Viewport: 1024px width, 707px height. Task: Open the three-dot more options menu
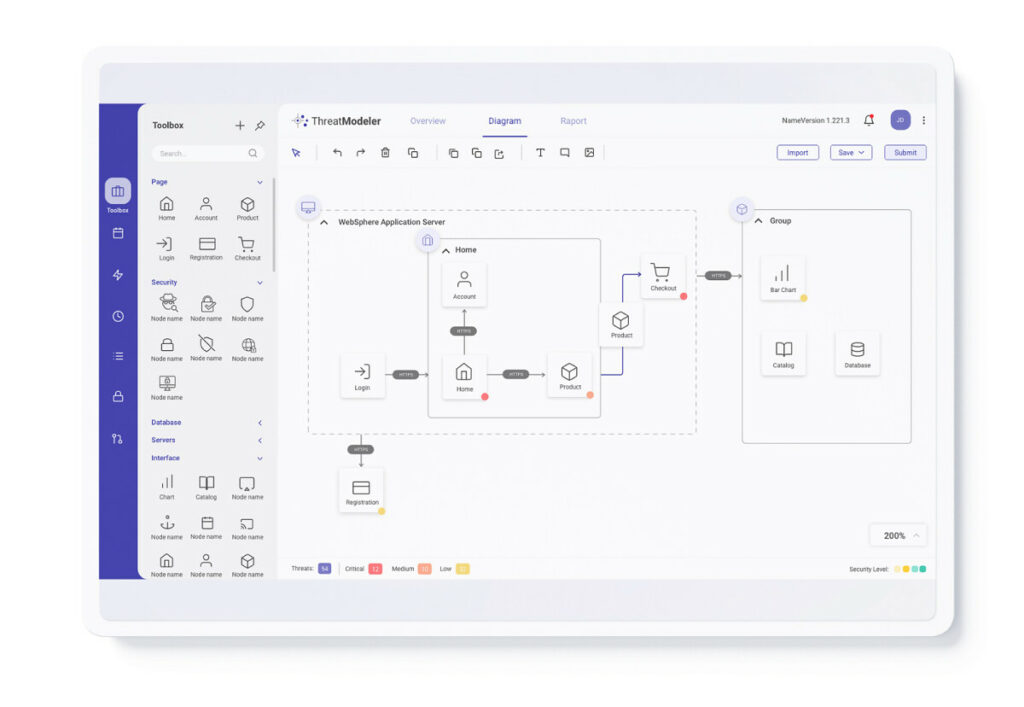pyautogui.click(x=923, y=120)
